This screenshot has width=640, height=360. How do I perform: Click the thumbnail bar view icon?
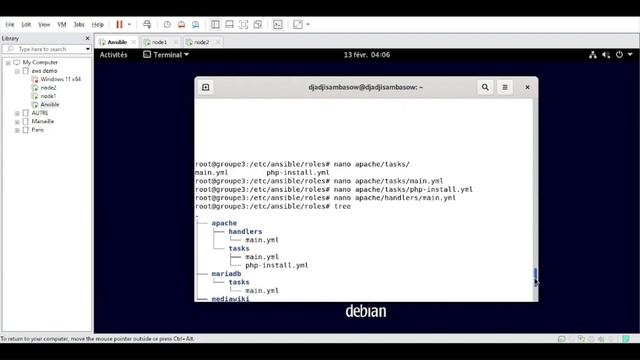[x=229, y=24]
